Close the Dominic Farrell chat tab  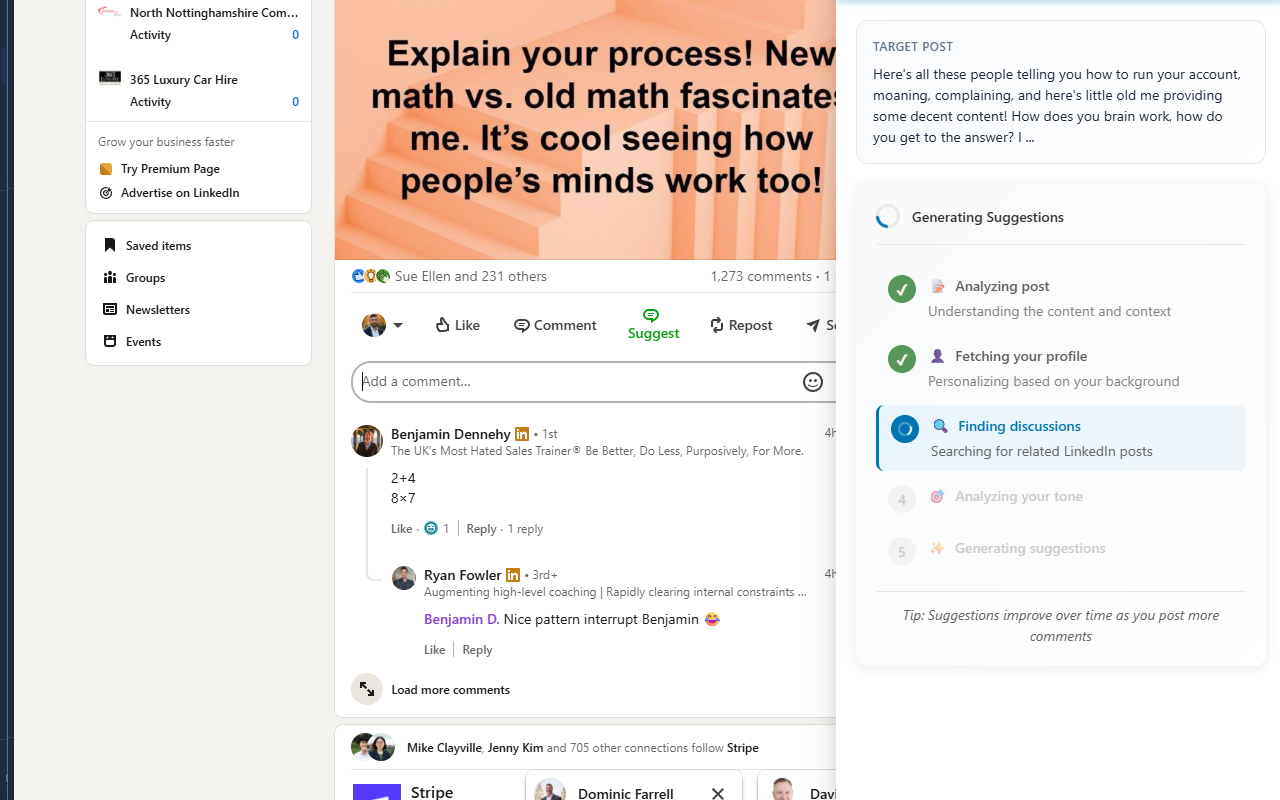pyautogui.click(x=717, y=794)
